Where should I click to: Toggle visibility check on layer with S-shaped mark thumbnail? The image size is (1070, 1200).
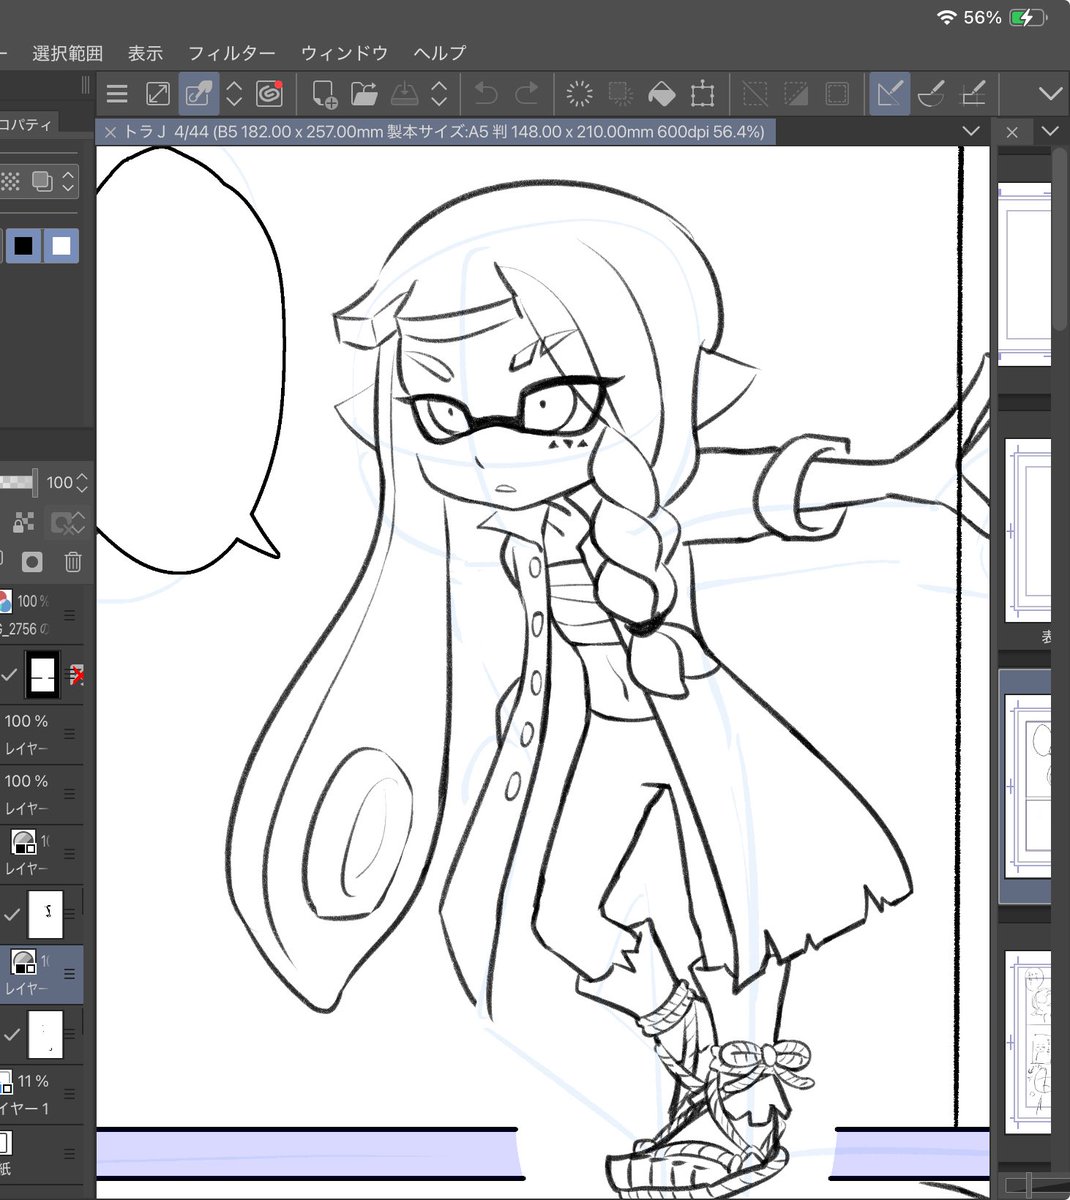tap(11, 914)
